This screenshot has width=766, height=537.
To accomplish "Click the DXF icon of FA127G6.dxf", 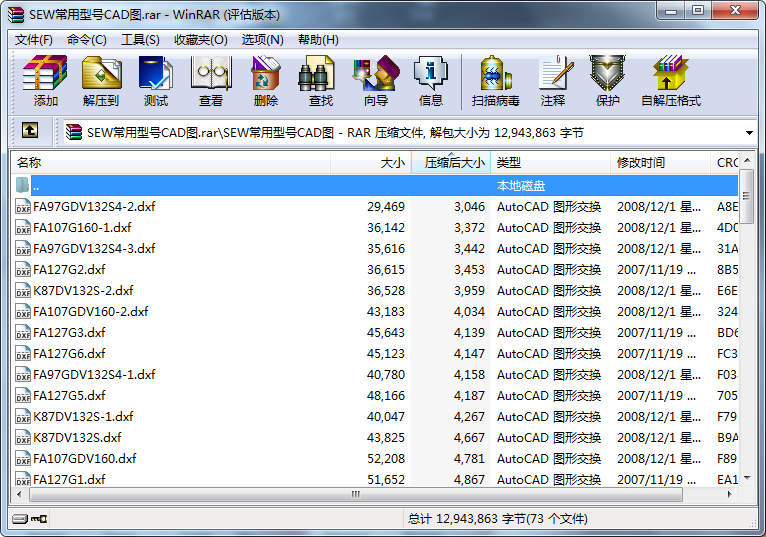I will pos(23,354).
